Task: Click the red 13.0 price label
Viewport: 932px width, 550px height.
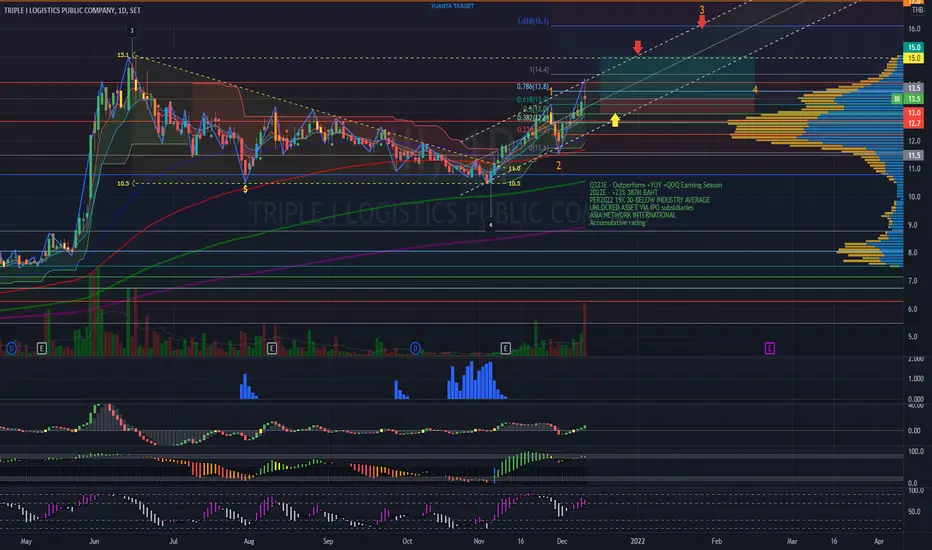Action: [x=914, y=112]
